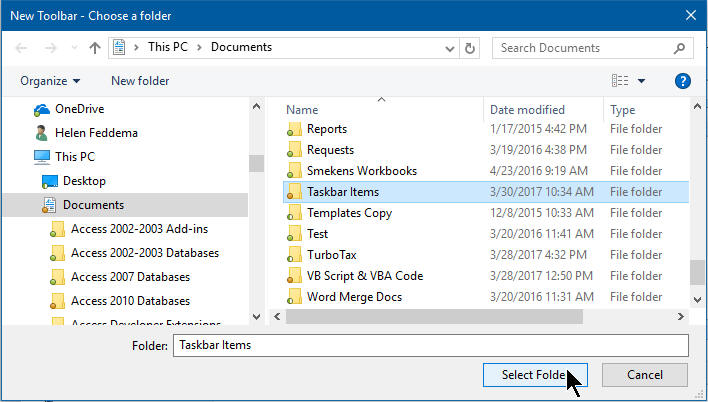Click the OneDrive cloud icon
The width and height of the screenshot is (708, 402).
(42, 110)
